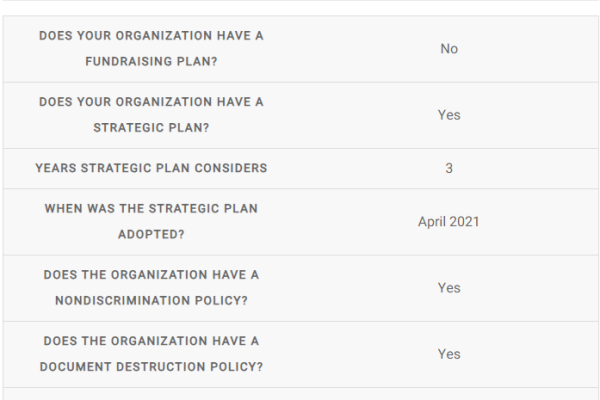
Task: Click the empty row at the table bottom
Action: click(300, 394)
